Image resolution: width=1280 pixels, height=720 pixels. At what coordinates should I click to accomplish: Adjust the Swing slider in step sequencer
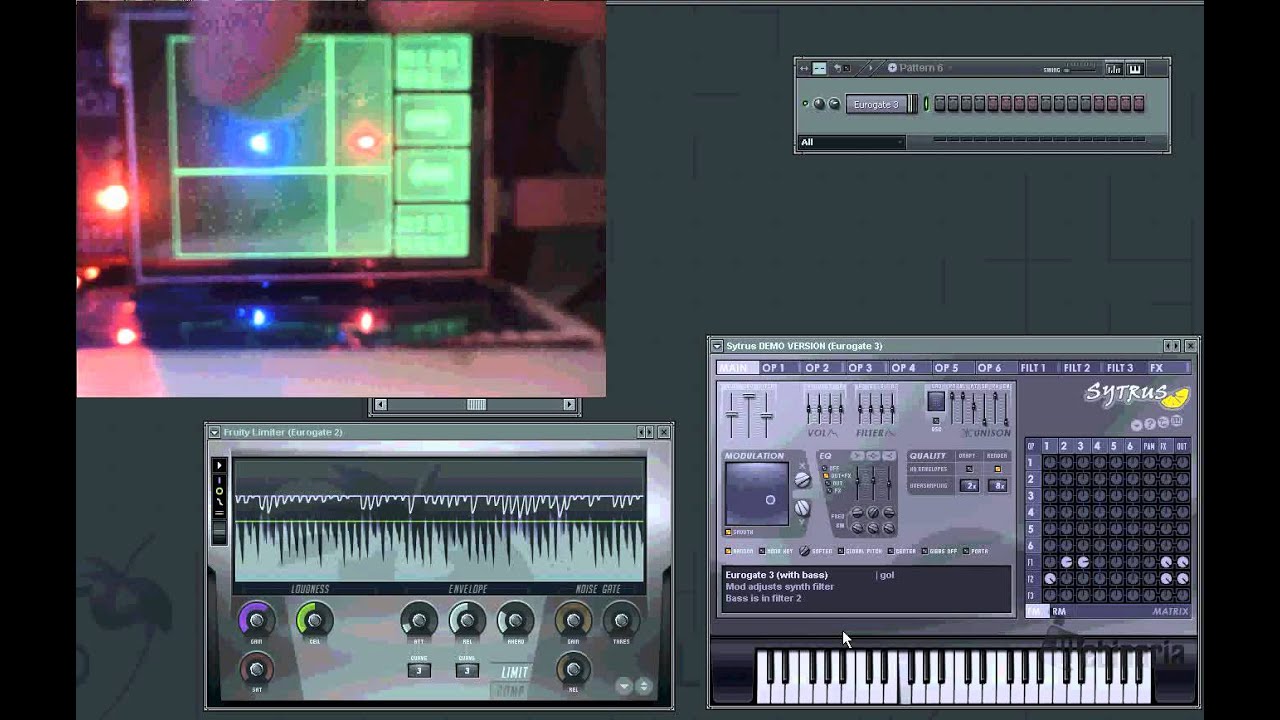coord(1080,70)
